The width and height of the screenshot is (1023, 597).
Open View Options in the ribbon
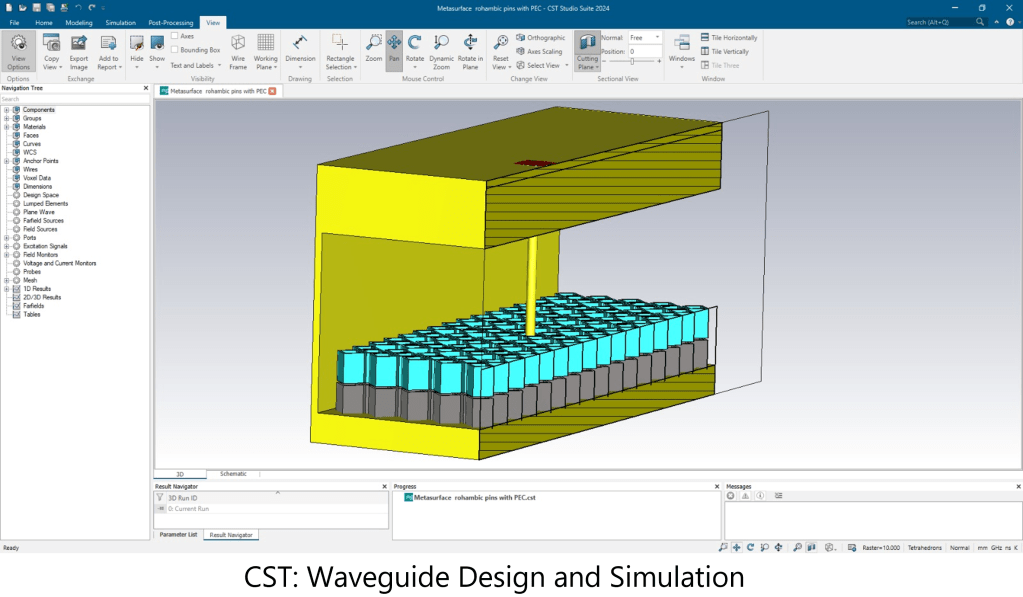tap(18, 50)
